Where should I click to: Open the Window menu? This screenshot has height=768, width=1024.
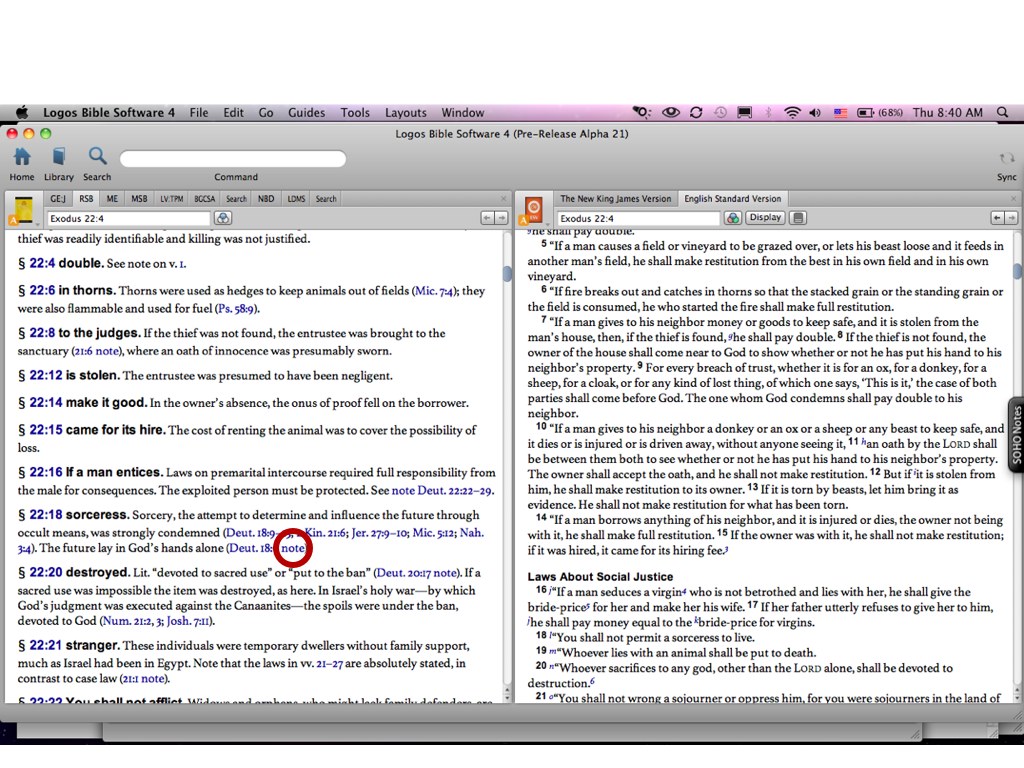[x=462, y=112]
